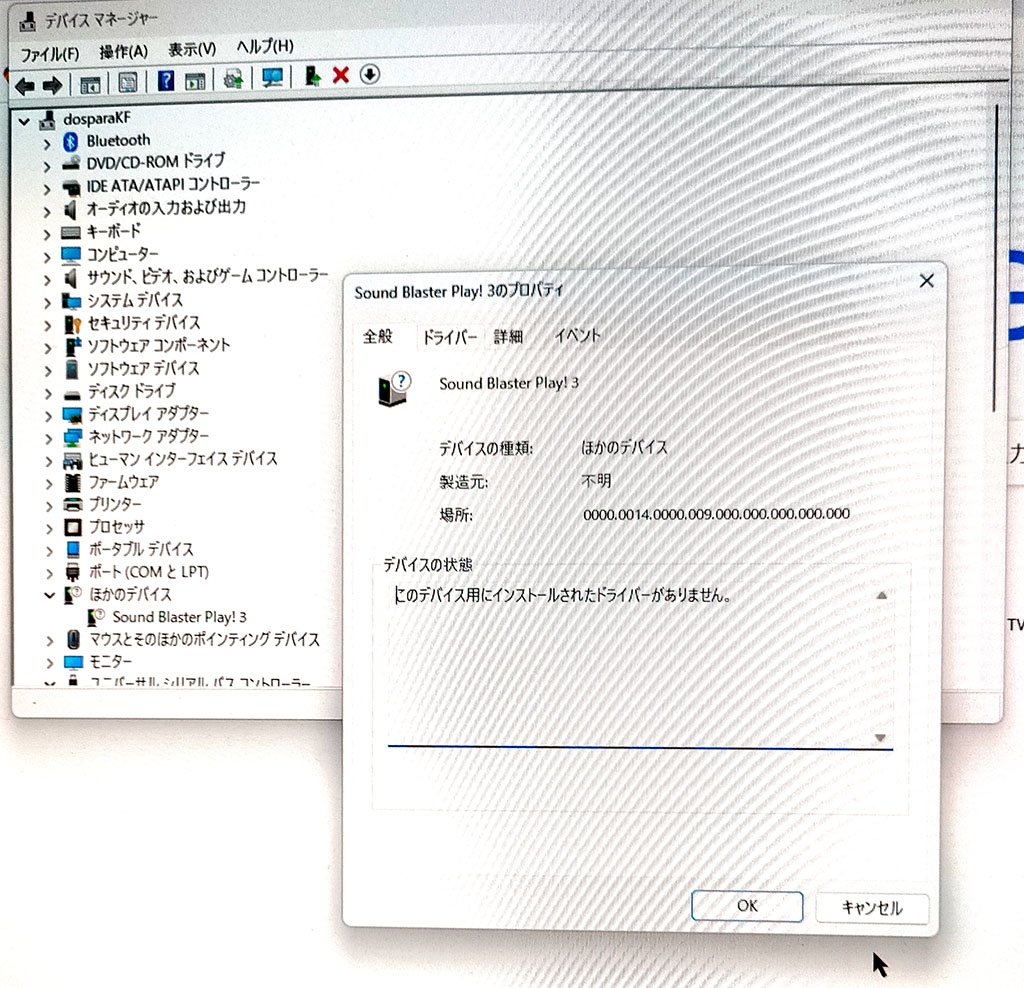Click the ポート (COM と LPT) icon
Screen dimensions: 1024x988
pos(72,572)
